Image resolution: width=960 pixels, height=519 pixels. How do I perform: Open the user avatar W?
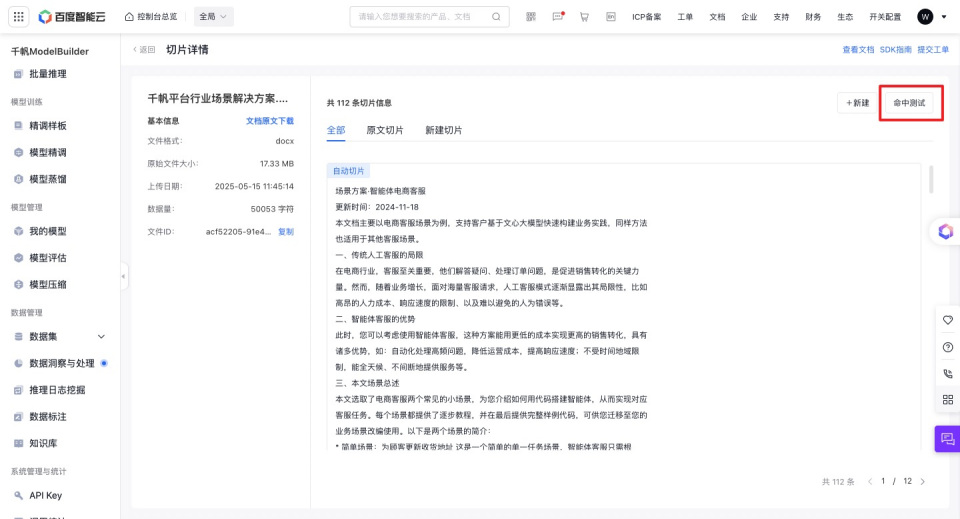click(x=924, y=17)
